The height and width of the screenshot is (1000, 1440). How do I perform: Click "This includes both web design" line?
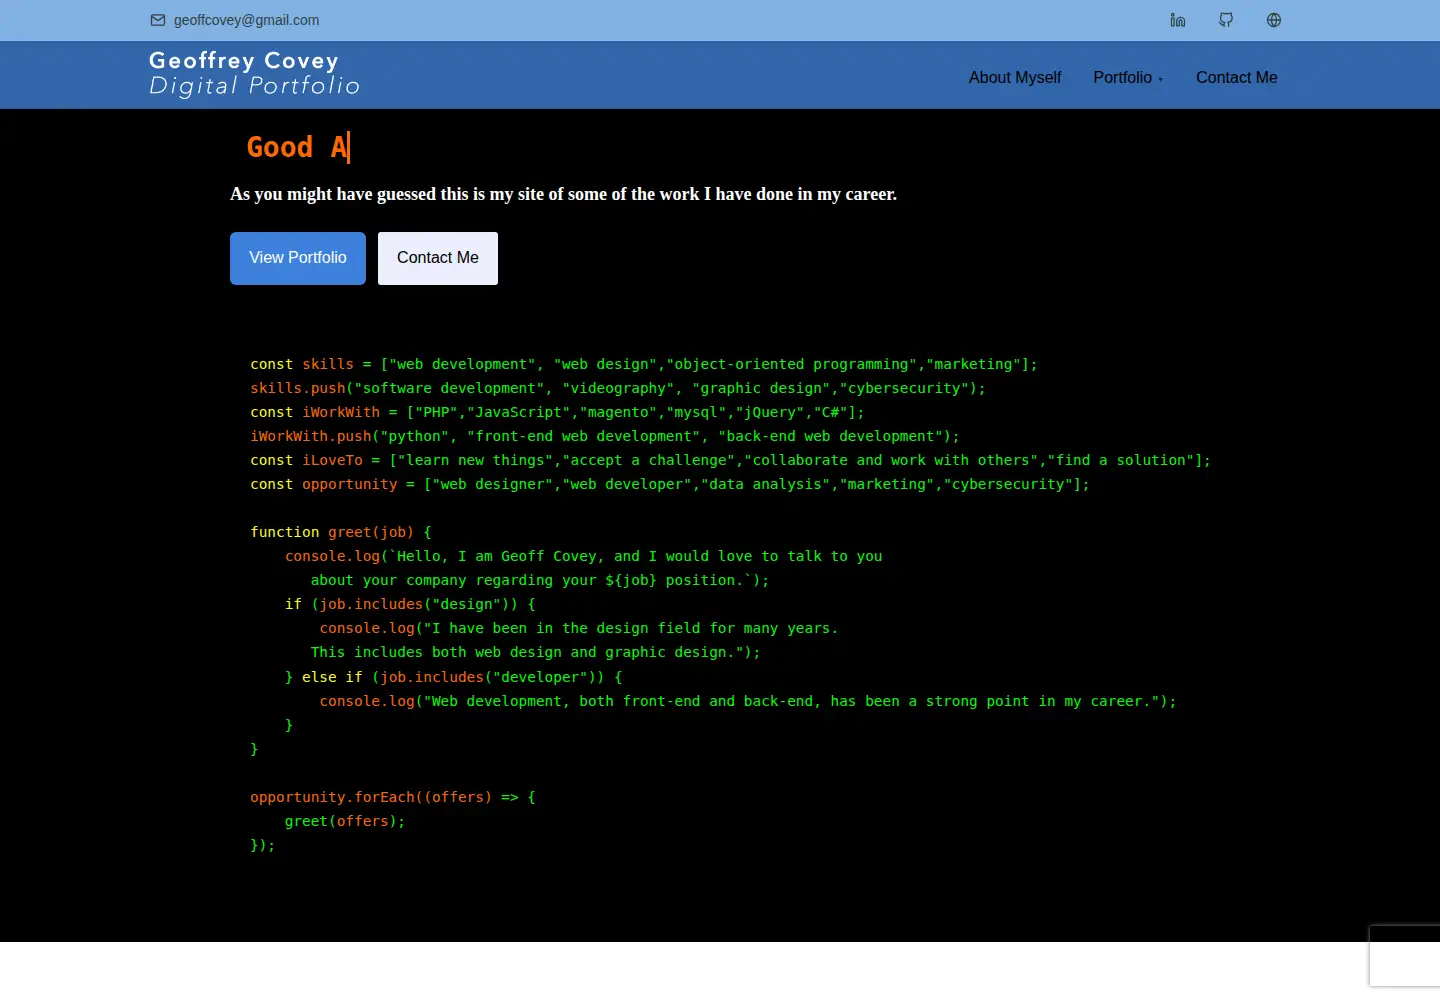pyautogui.click(x=535, y=652)
